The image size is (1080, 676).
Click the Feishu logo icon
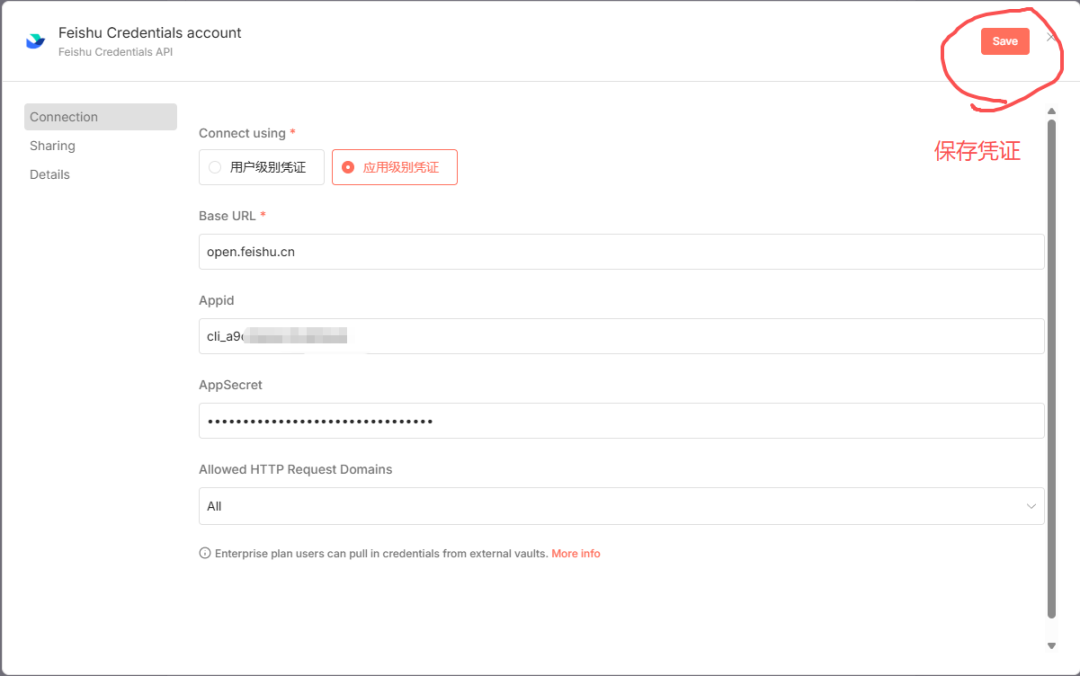pos(35,41)
